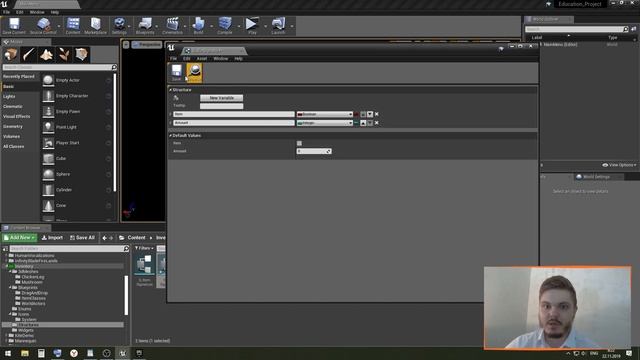Open the Edit menu in struct editor
Viewport: 640px width, 360px height.
[x=187, y=59]
